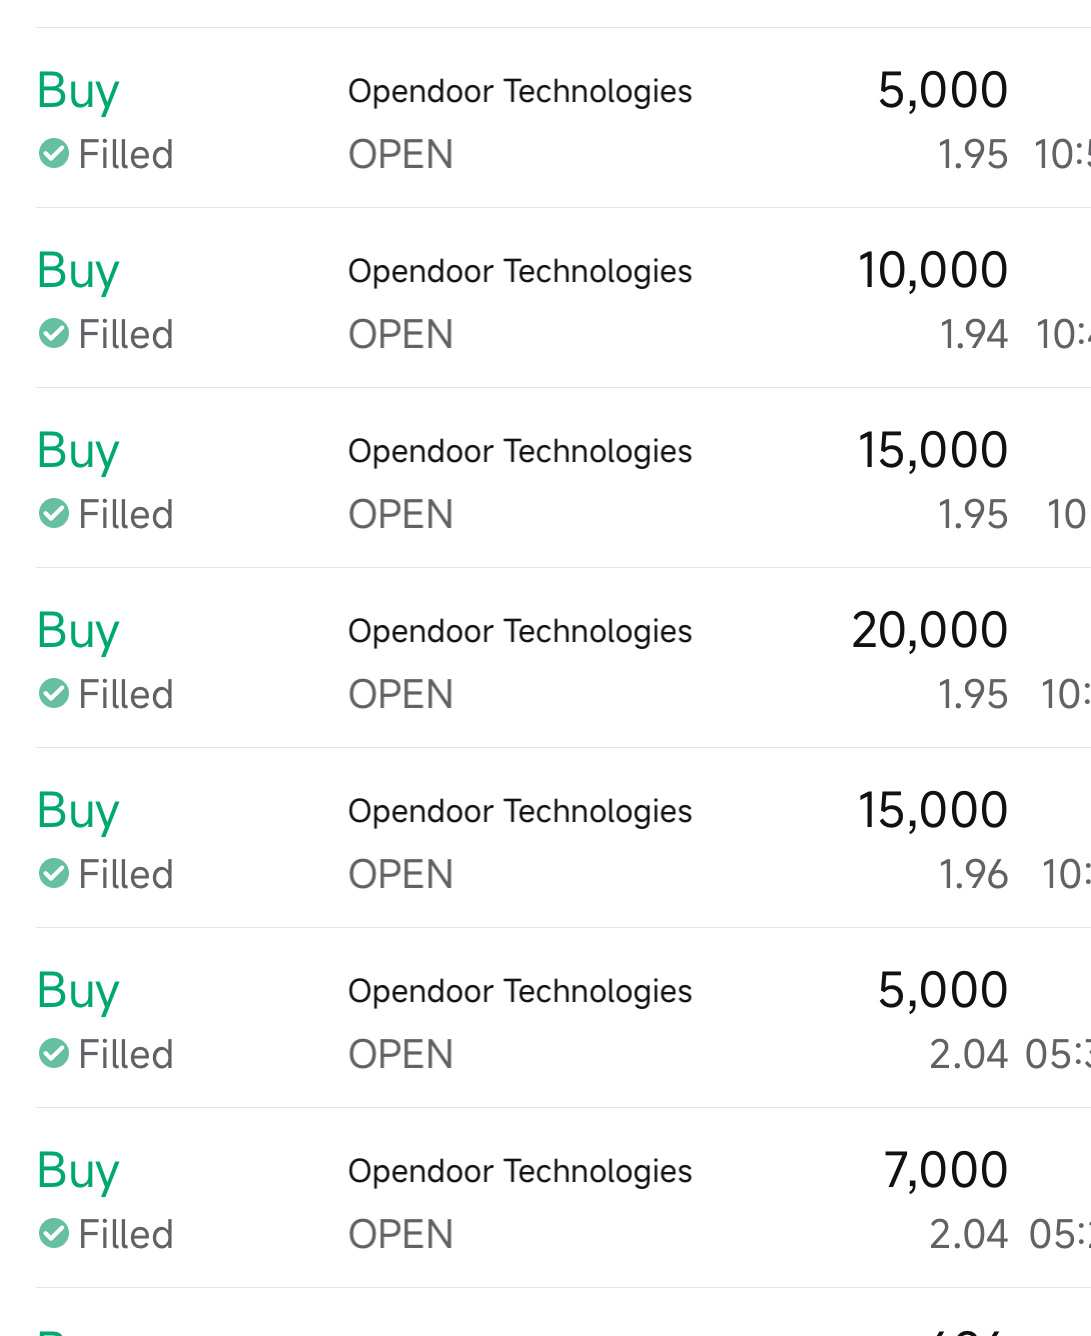The image size is (1091, 1336).
Task: Open the first Buy order of 5,000 shares
Action: click(563, 118)
